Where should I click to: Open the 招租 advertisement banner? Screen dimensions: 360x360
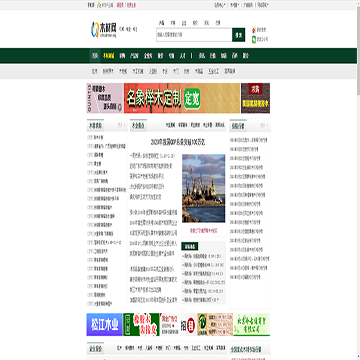[178, 325]
